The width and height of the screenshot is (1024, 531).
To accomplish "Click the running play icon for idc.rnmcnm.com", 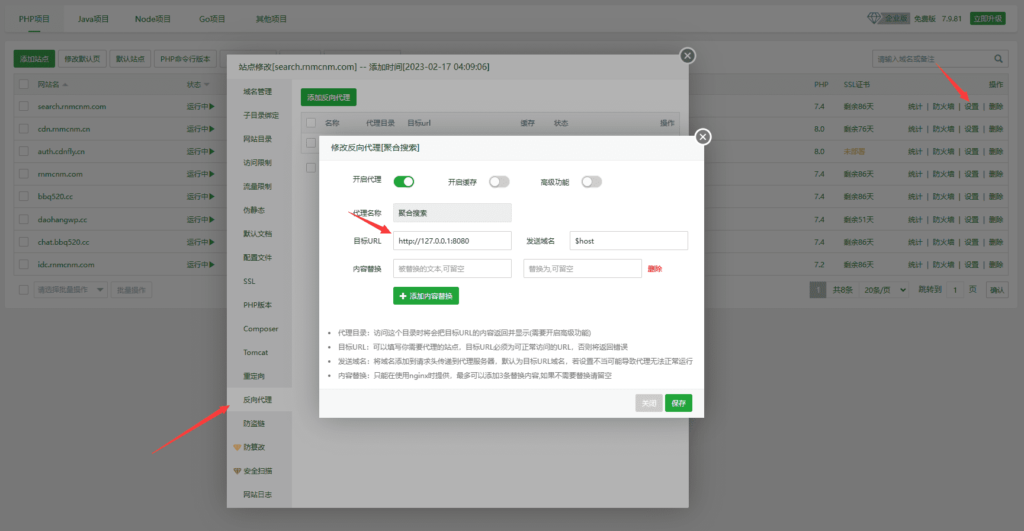I will [212, 265].
